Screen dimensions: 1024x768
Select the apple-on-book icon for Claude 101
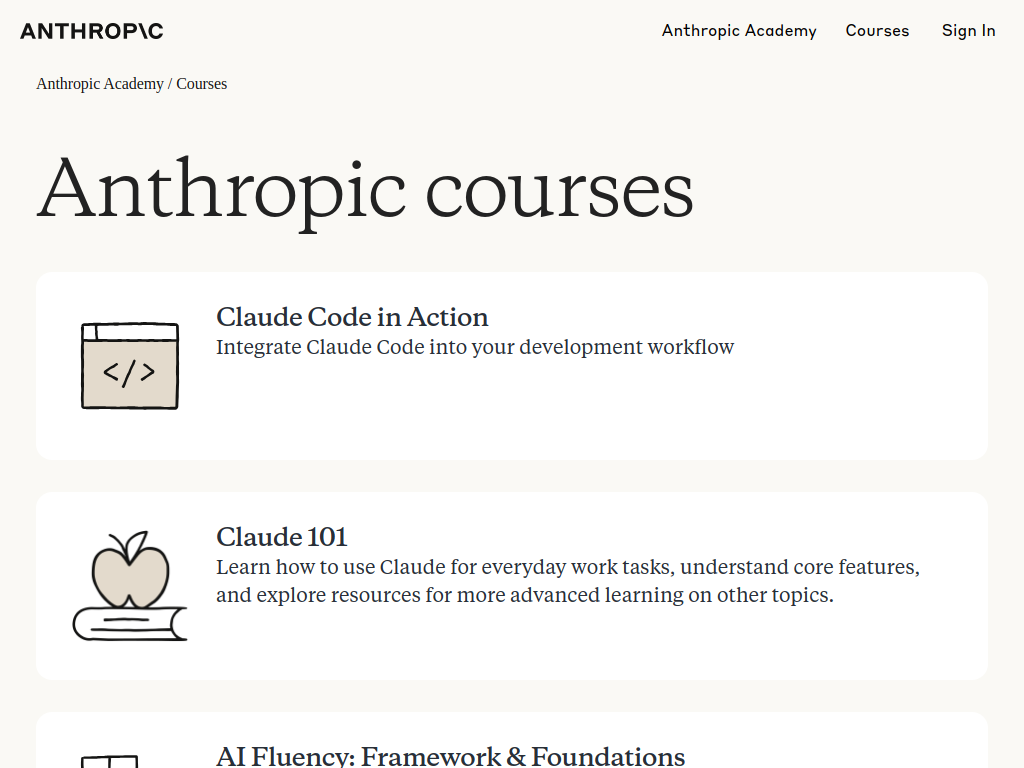[x=129, y=585]
